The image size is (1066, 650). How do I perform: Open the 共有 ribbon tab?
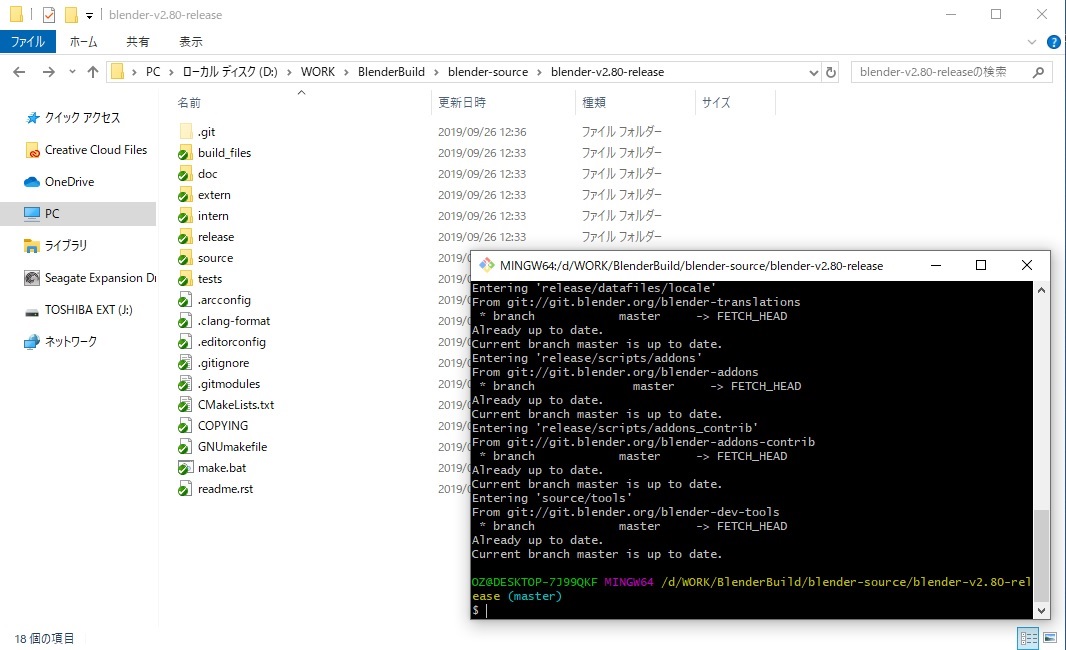pyautogui.click(x=137, y=41)
